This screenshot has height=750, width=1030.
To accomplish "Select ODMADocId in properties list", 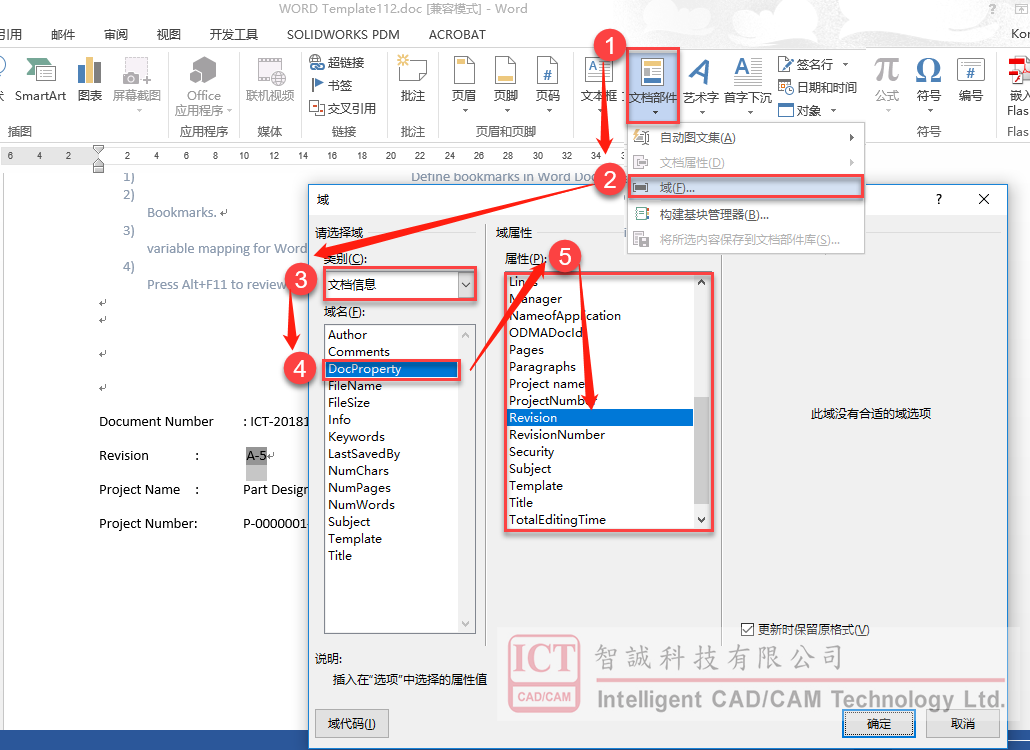I will coord(600,332).
